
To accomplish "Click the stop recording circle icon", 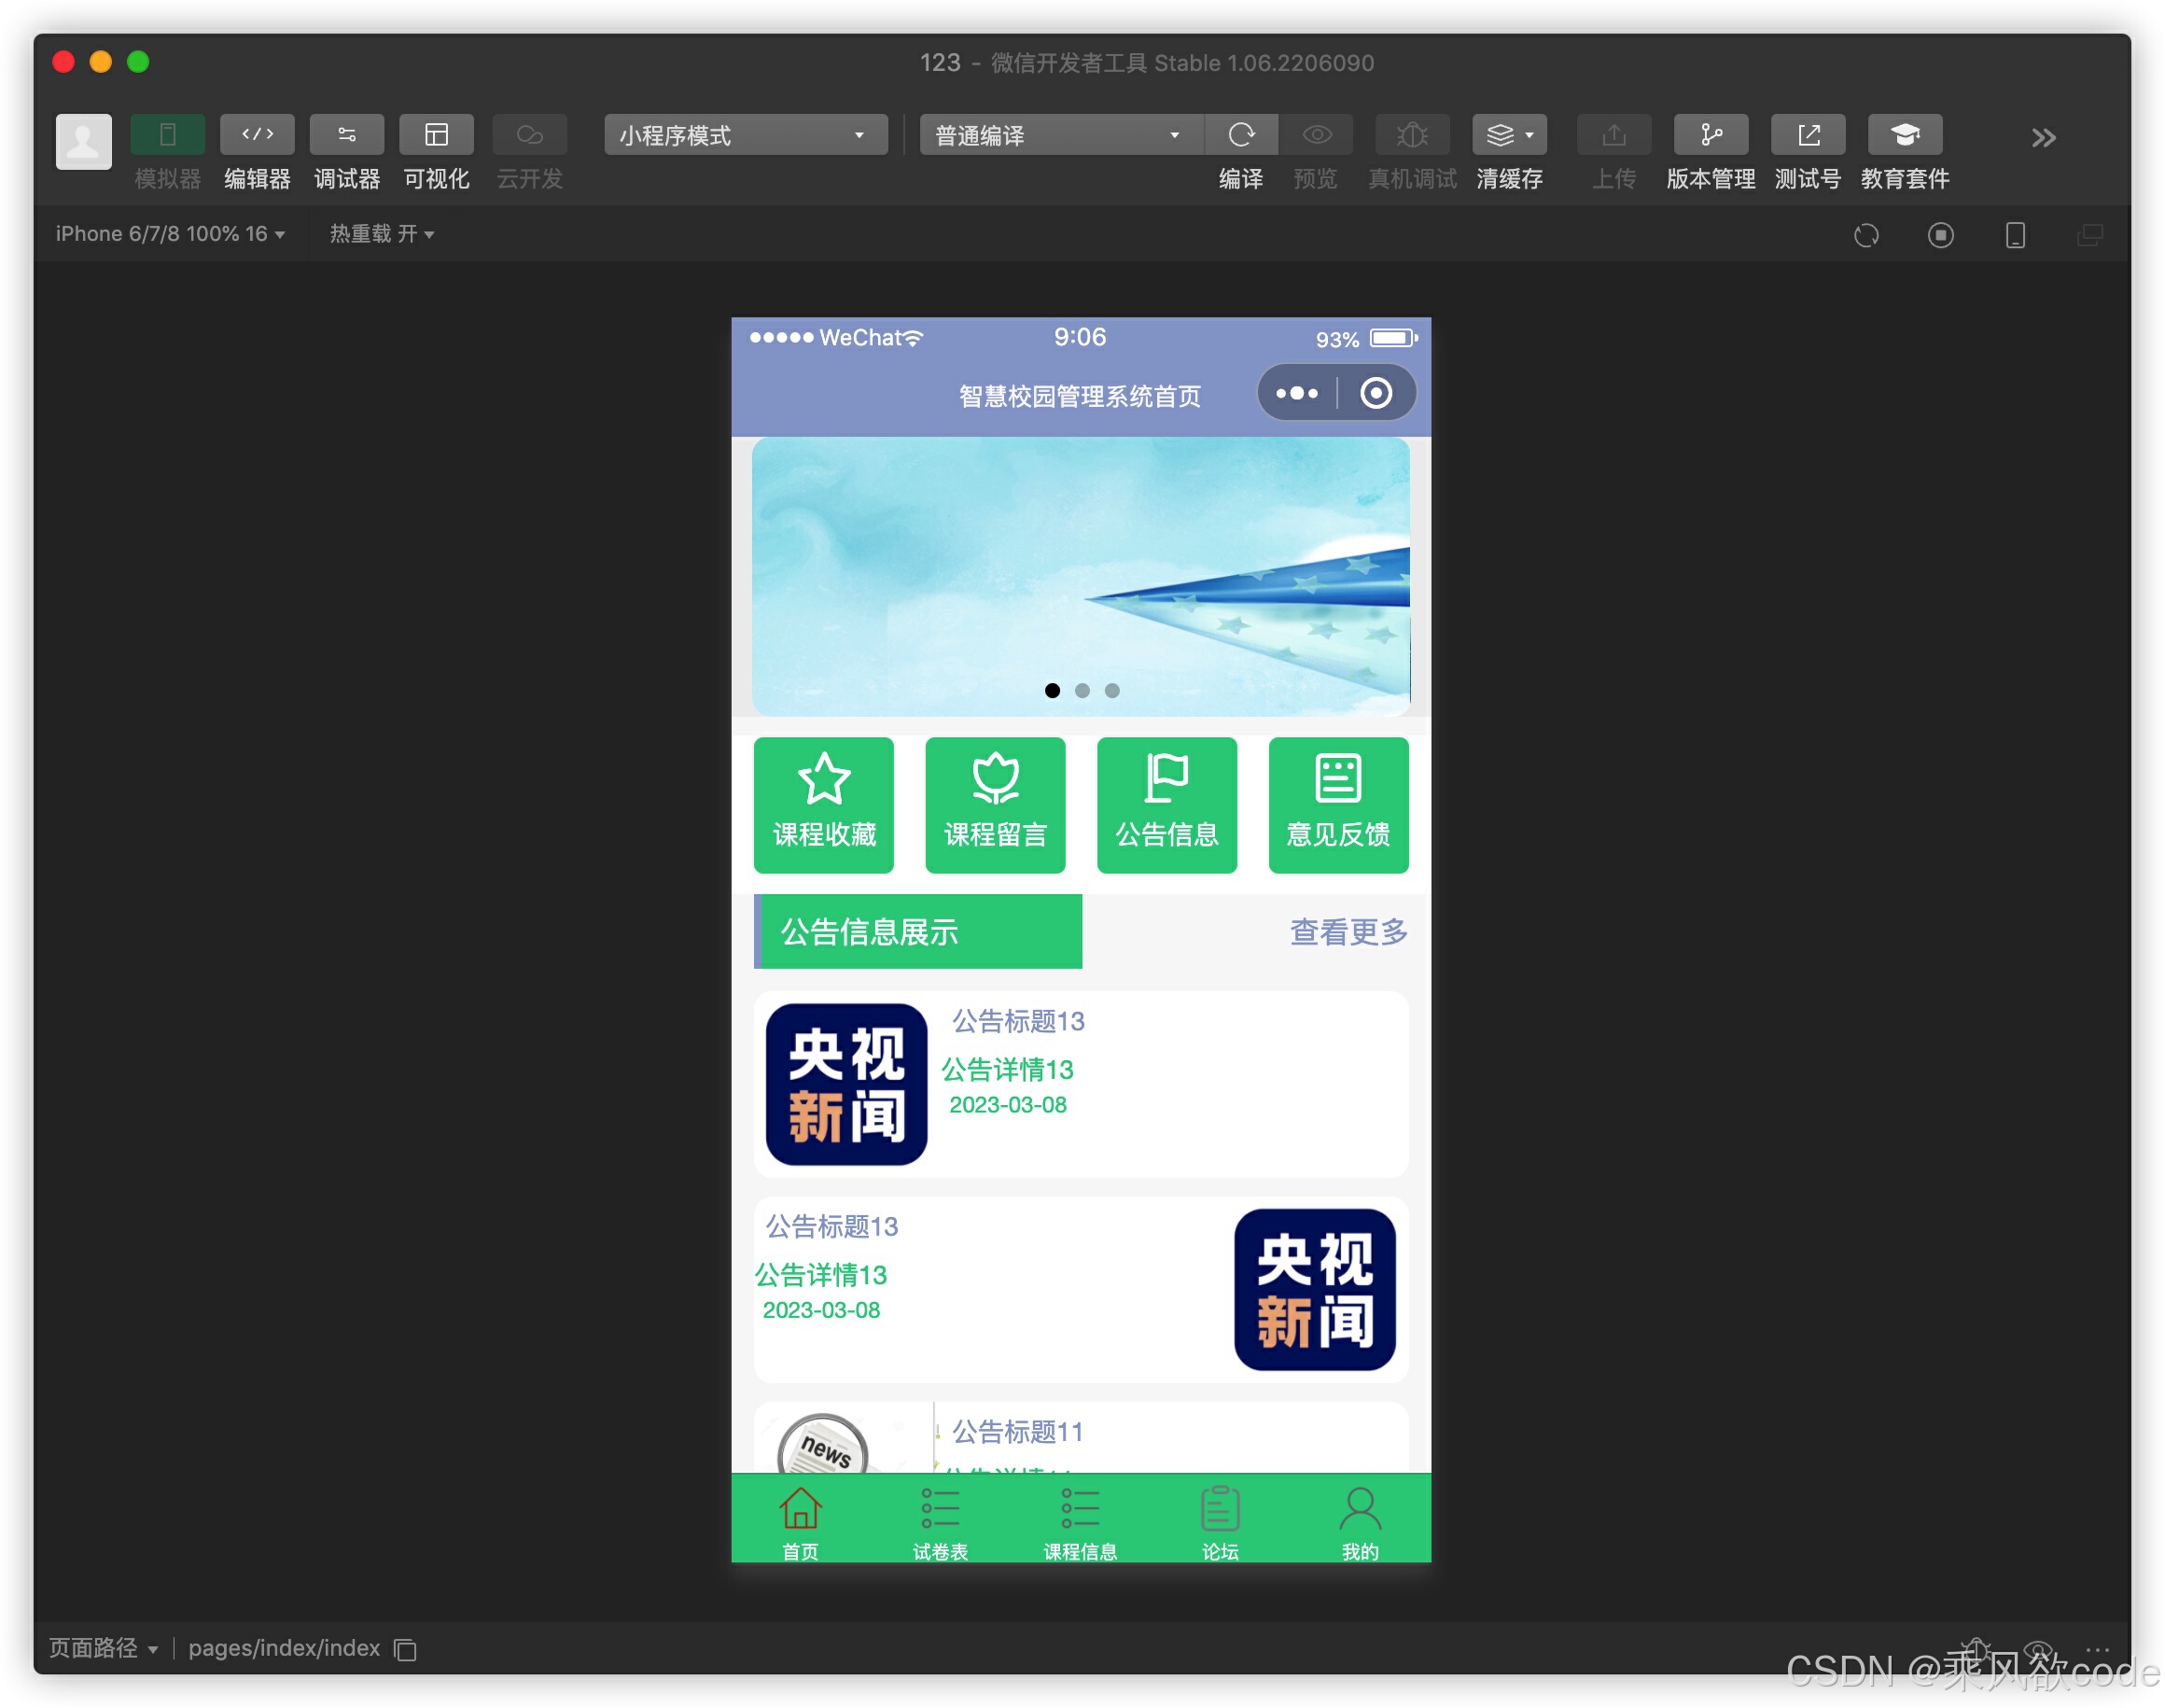I will [x=1940, y=235].
